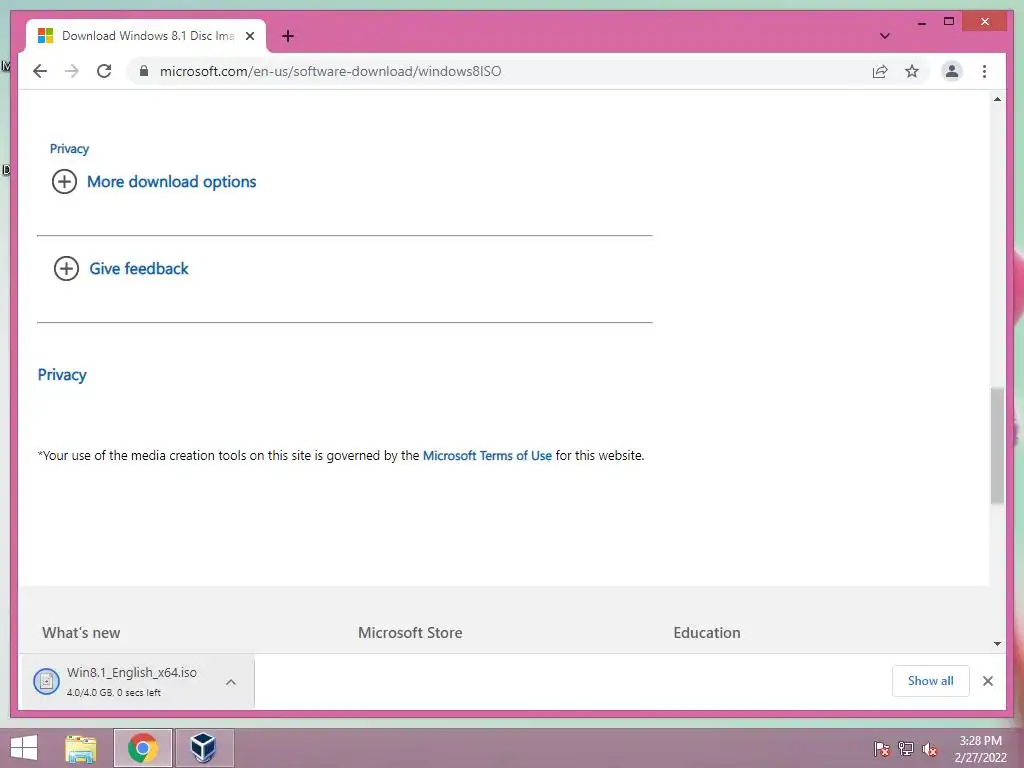Viewport: 1024px width, 768px height.
Task: Open the clock showing 3:28 PM
Action: click(980, 749)
